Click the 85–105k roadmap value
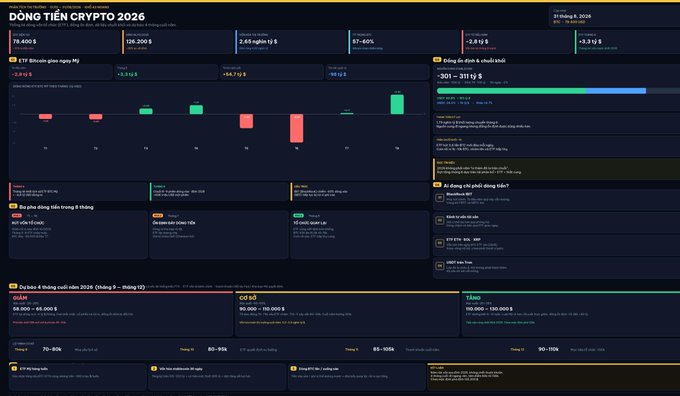 coord(383,349)
